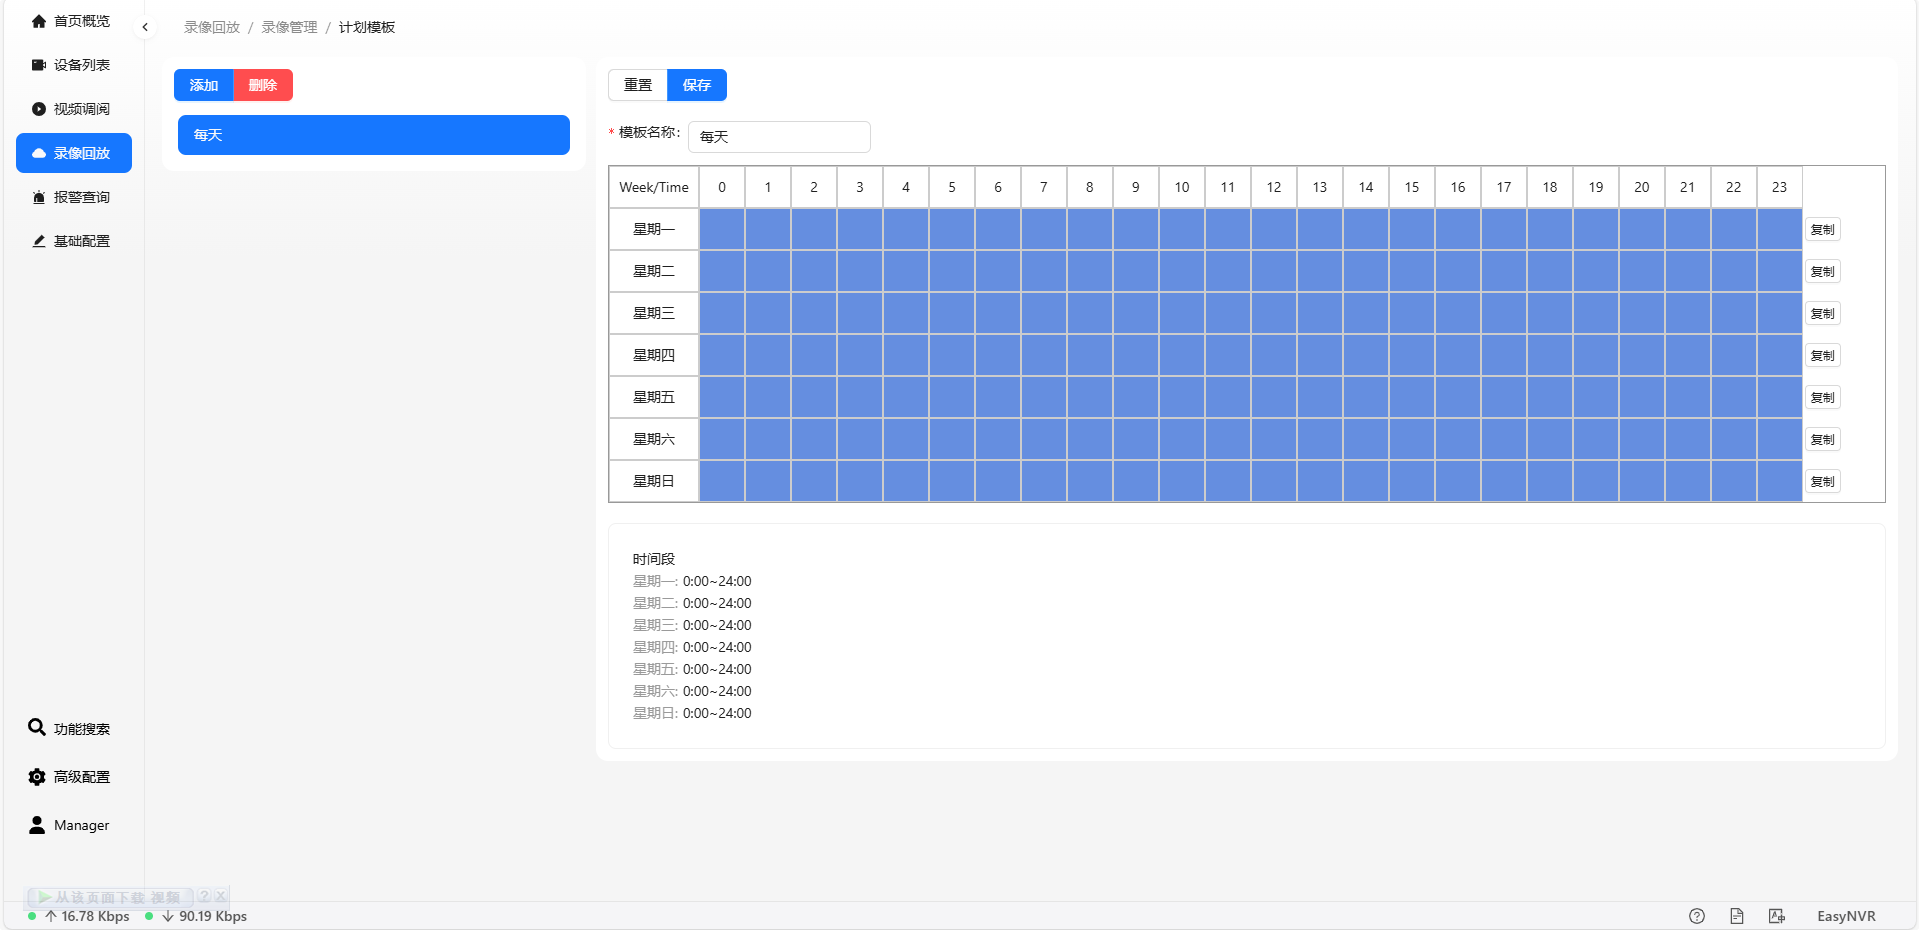Click the home icon beside 首页概览
This screenshot has width=1919, height=930.
tap(39, 21)
